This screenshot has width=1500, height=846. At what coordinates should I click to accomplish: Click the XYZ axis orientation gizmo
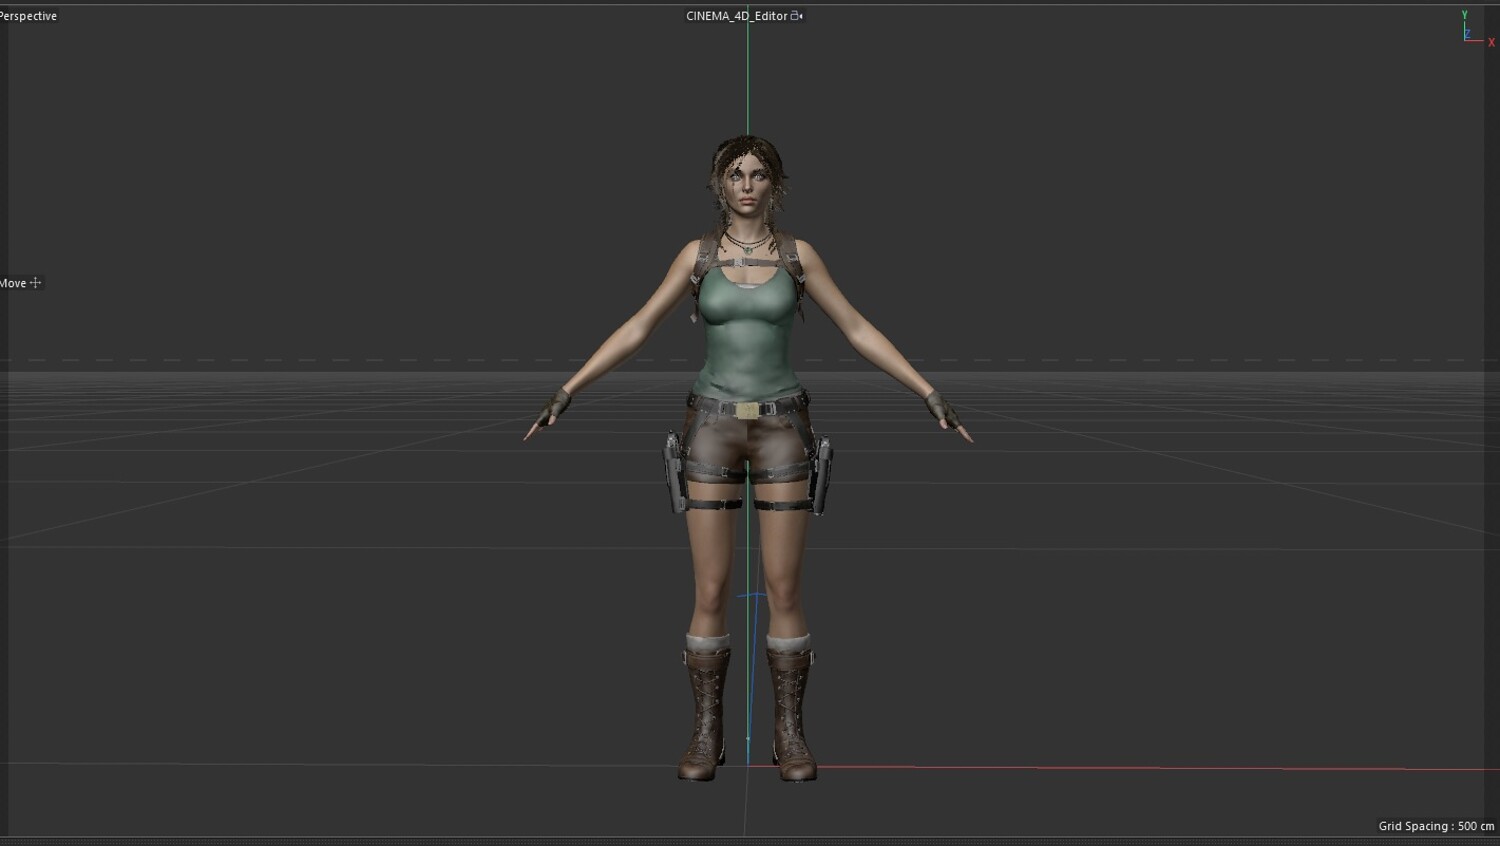1476,29
